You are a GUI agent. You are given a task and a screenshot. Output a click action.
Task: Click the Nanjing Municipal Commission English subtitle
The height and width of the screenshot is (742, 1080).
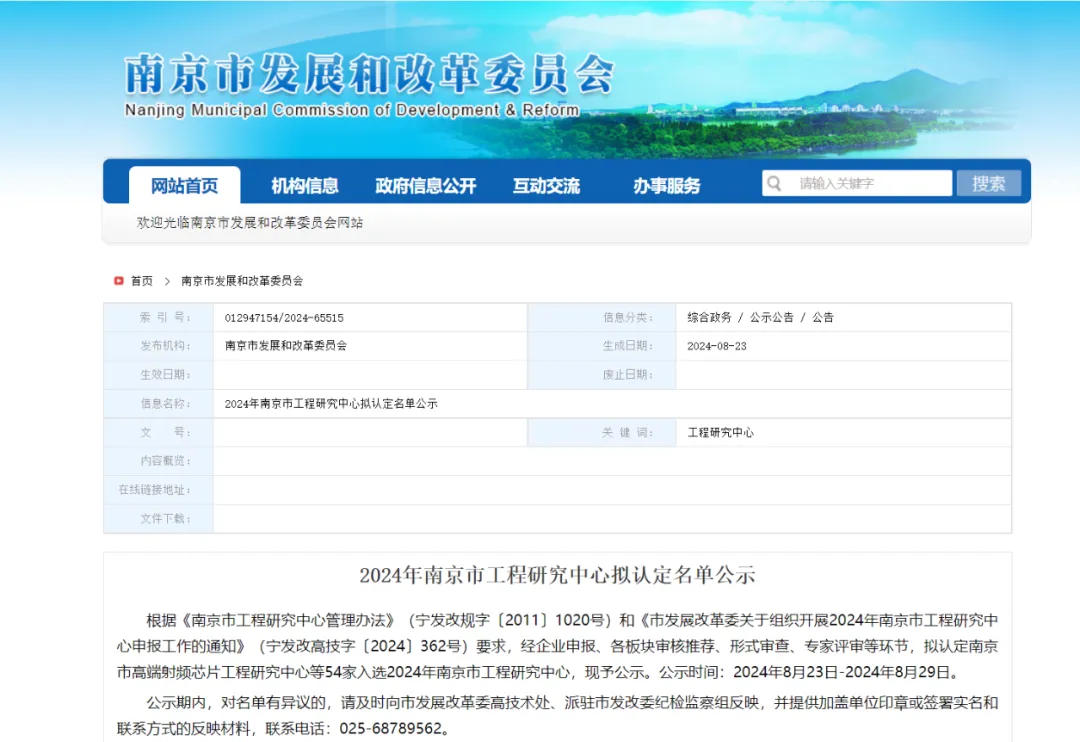[352, 110]
